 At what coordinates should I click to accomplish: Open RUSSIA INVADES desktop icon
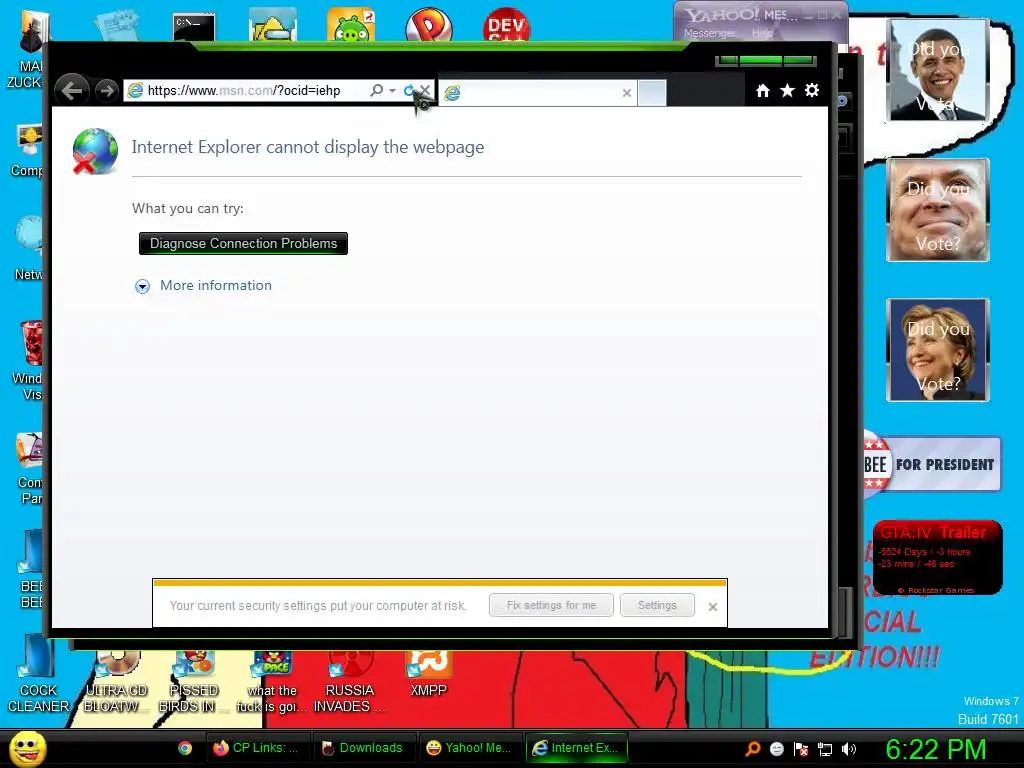point(349,682)
